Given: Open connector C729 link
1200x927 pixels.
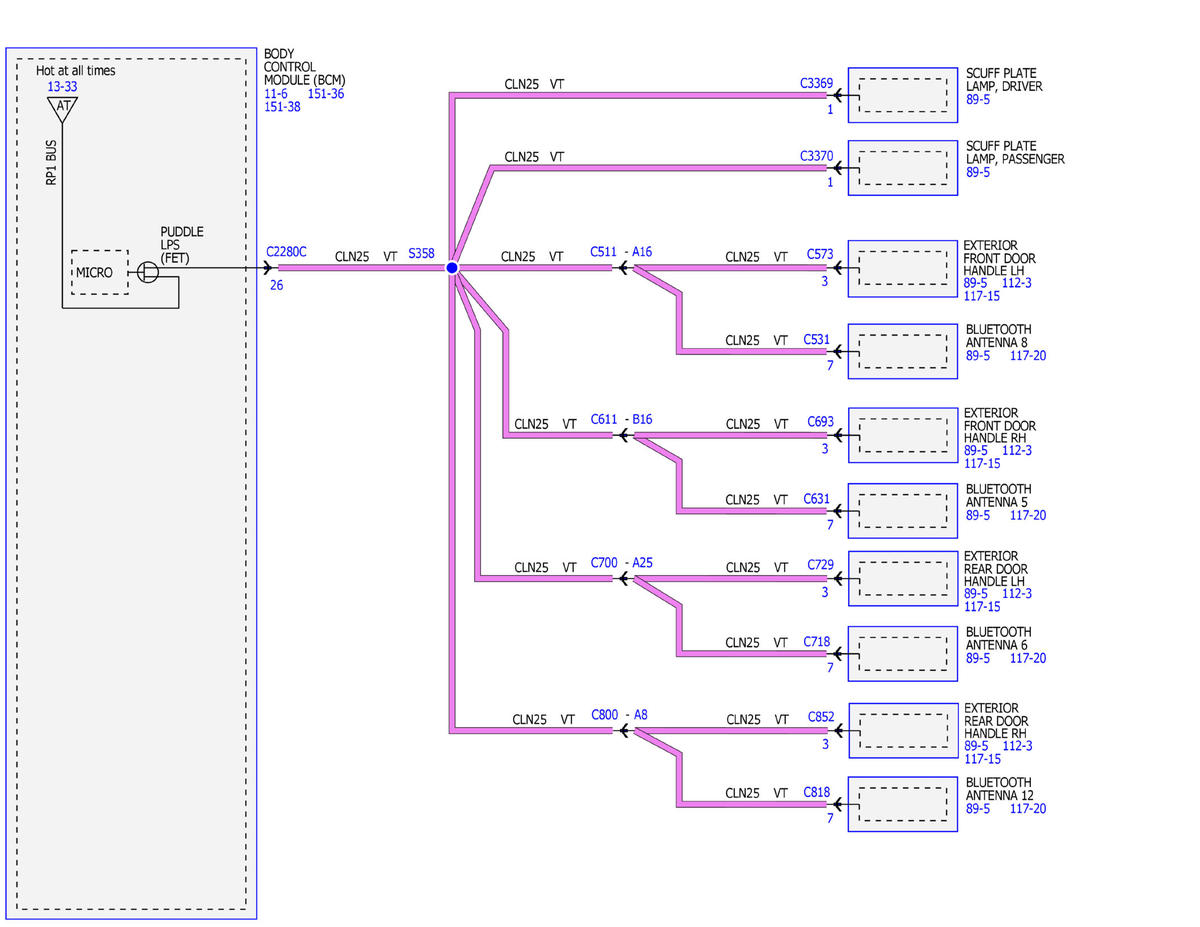Looking at the screenshot, I should [x=820, y=565].
